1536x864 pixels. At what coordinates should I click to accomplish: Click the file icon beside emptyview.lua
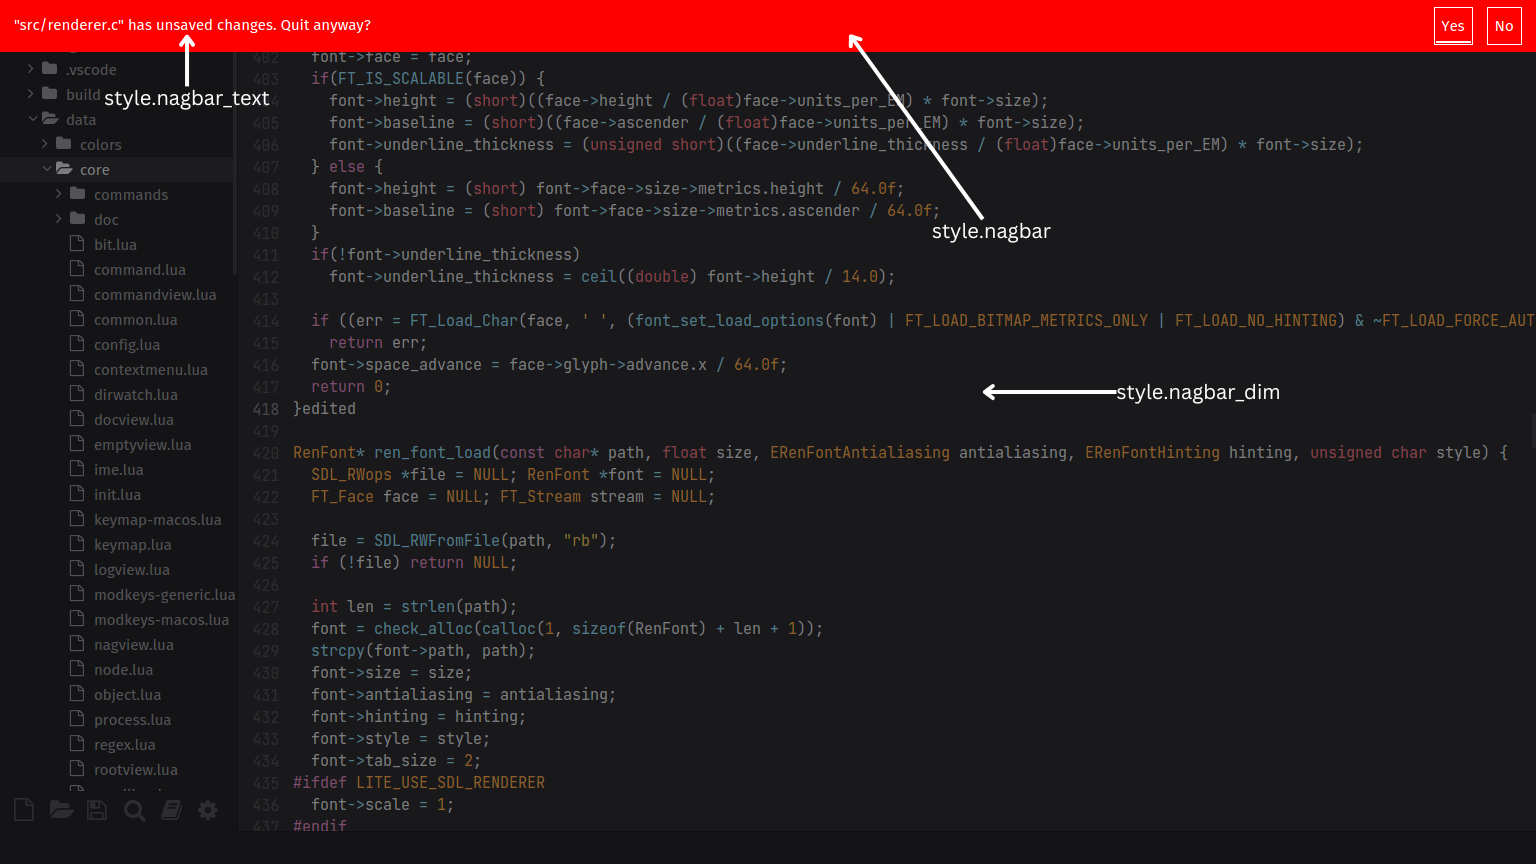coord(77,444)
